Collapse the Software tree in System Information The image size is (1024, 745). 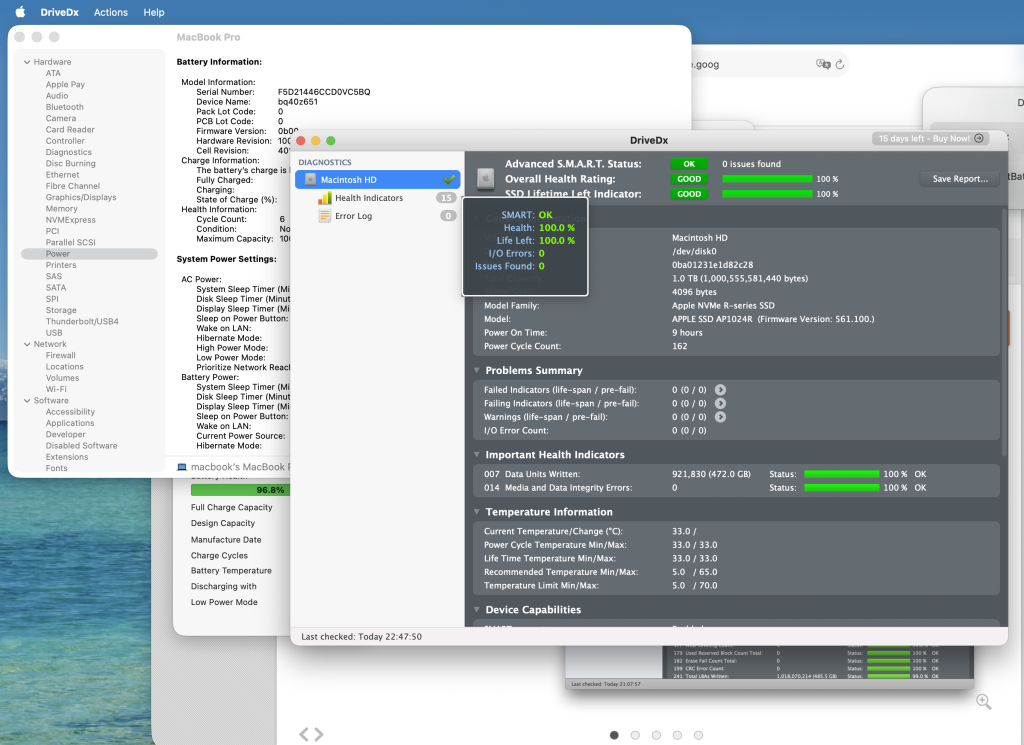click(27, 401)
